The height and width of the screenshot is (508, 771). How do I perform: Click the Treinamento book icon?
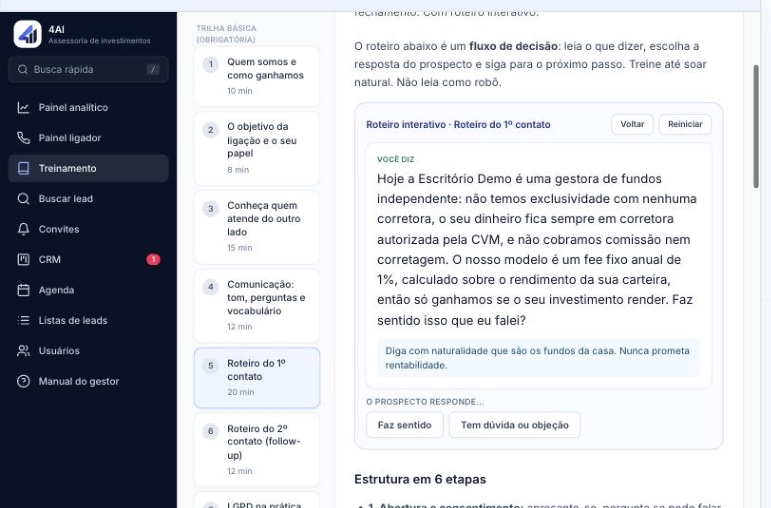coord(23,168)
